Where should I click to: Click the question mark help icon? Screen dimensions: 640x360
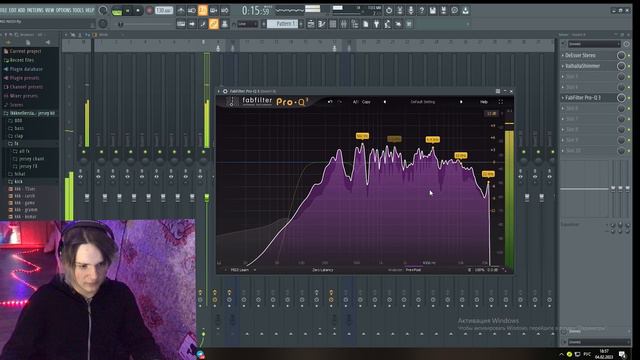[422, 11]
